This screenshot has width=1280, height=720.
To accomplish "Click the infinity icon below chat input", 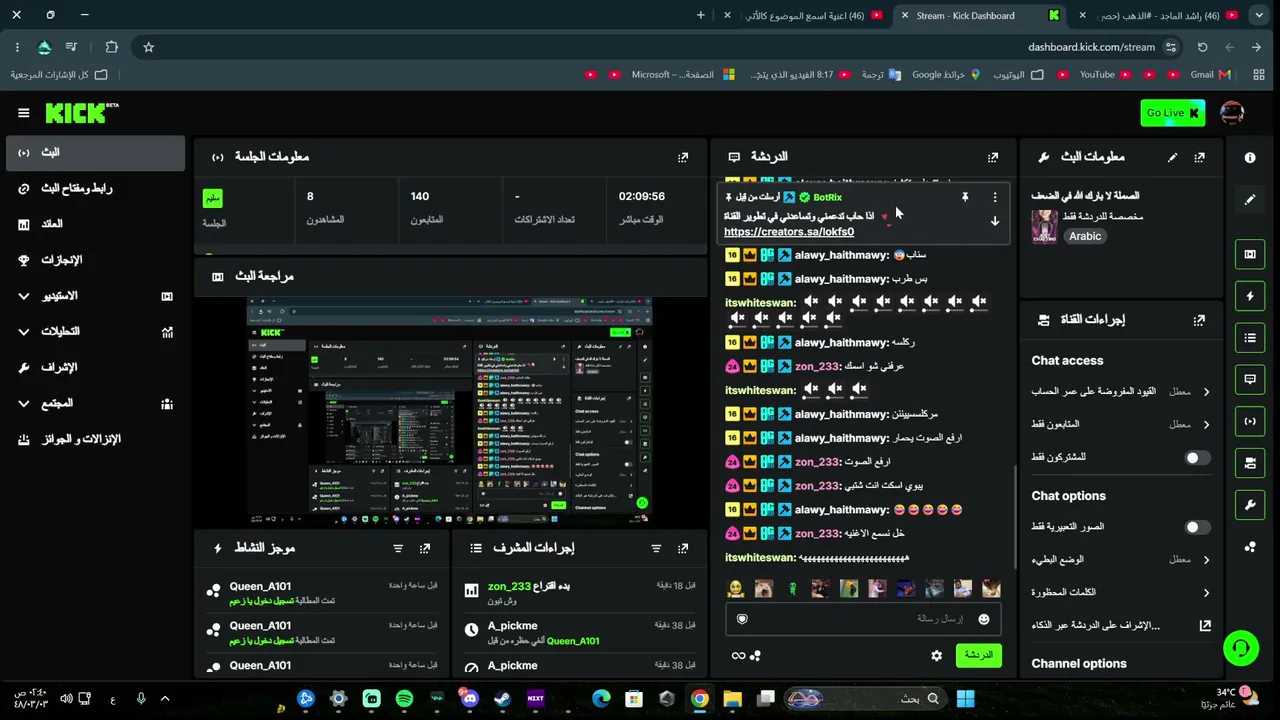I will (738, 656).
